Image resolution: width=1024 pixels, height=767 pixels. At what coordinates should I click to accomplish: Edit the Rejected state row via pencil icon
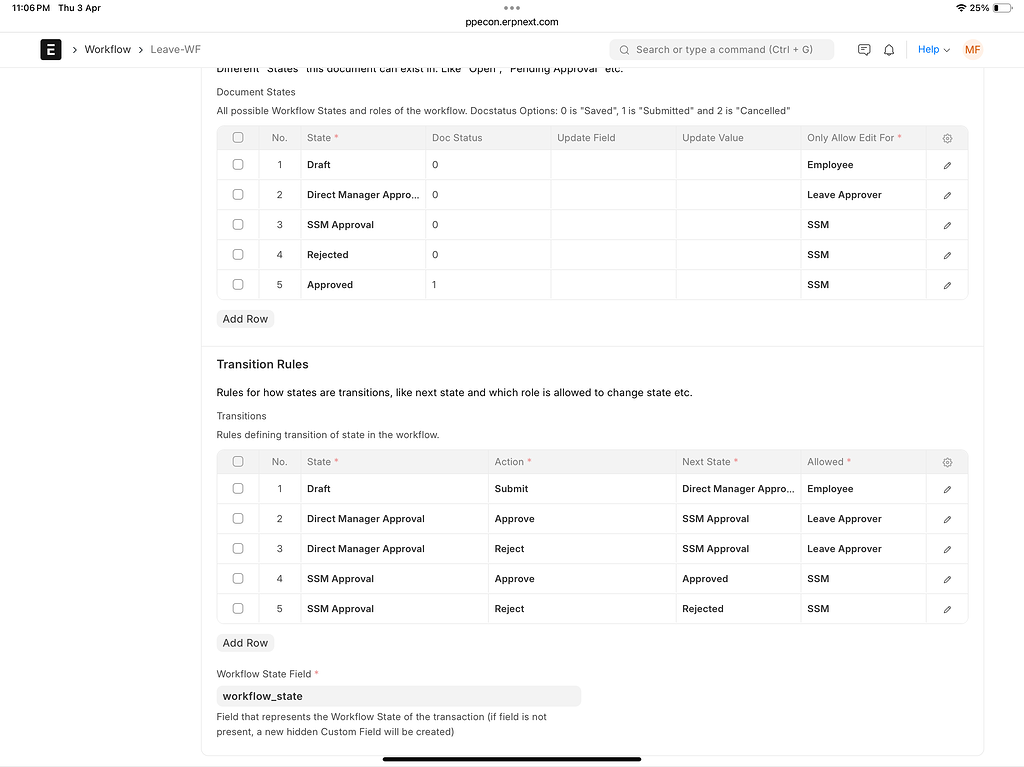[x=946, y=254]
